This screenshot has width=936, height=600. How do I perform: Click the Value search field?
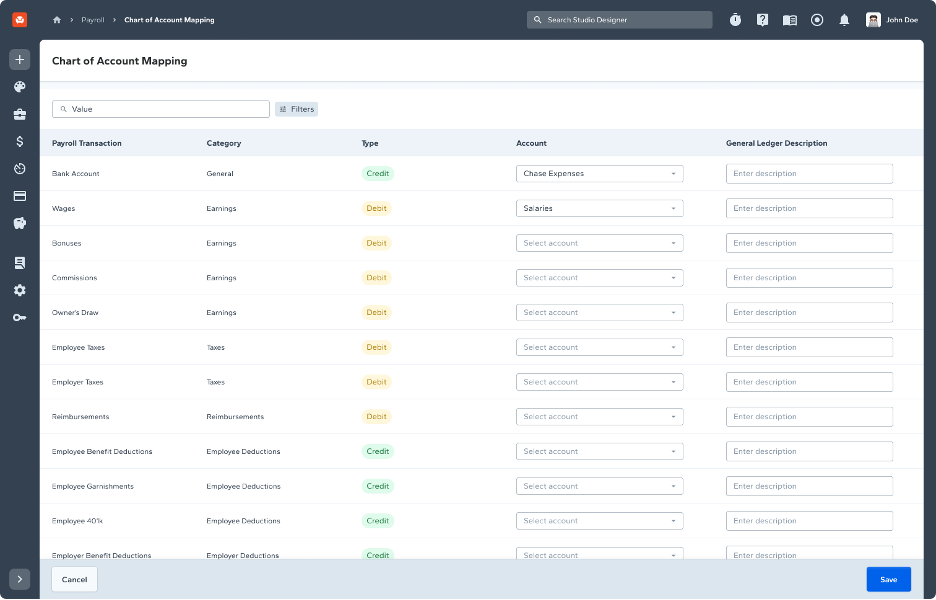coord(161,109)
